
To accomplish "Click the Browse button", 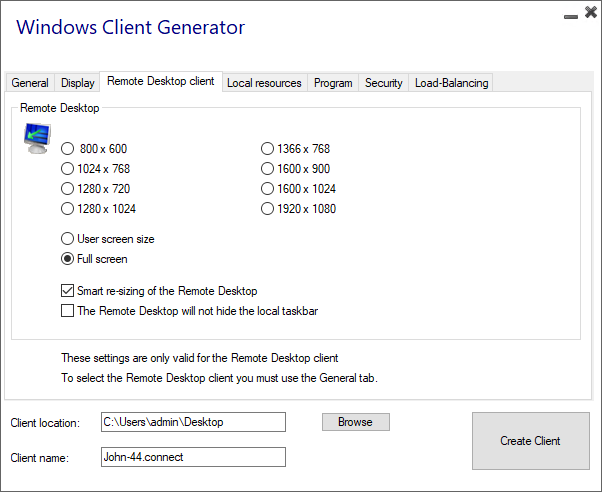I will (x=355, y=422).
